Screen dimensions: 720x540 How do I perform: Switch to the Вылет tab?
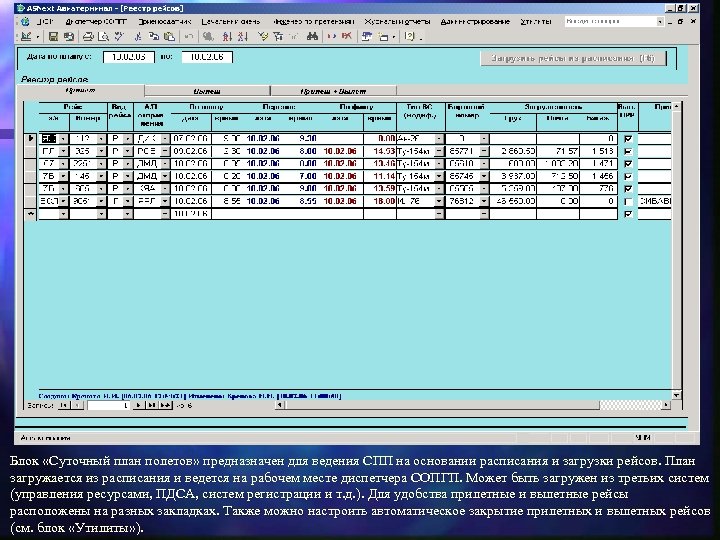[207, 91]
